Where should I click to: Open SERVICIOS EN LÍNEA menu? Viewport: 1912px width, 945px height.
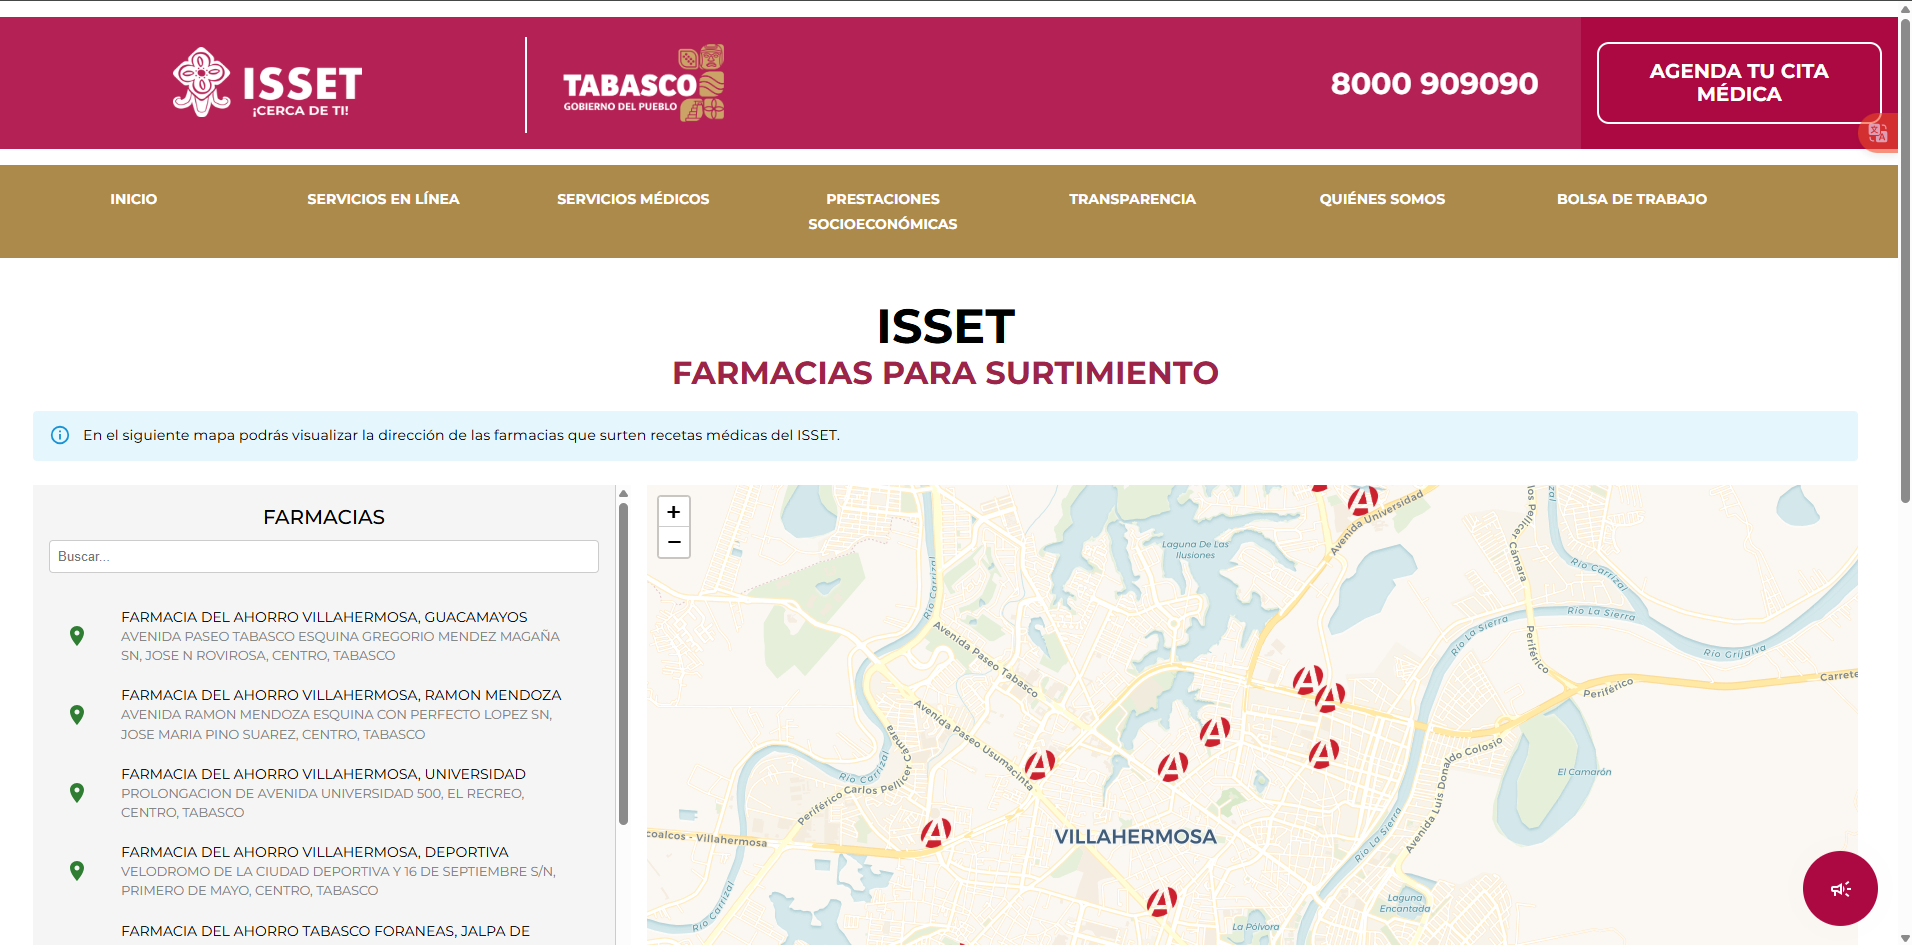tap(383, 199)
